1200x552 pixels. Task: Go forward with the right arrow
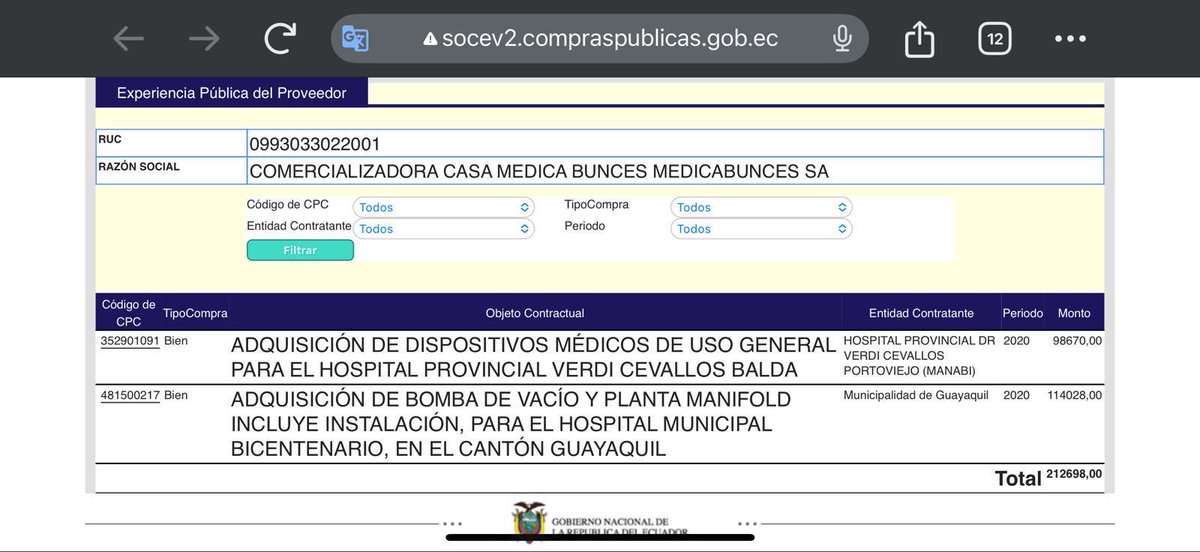click(204, 39)
